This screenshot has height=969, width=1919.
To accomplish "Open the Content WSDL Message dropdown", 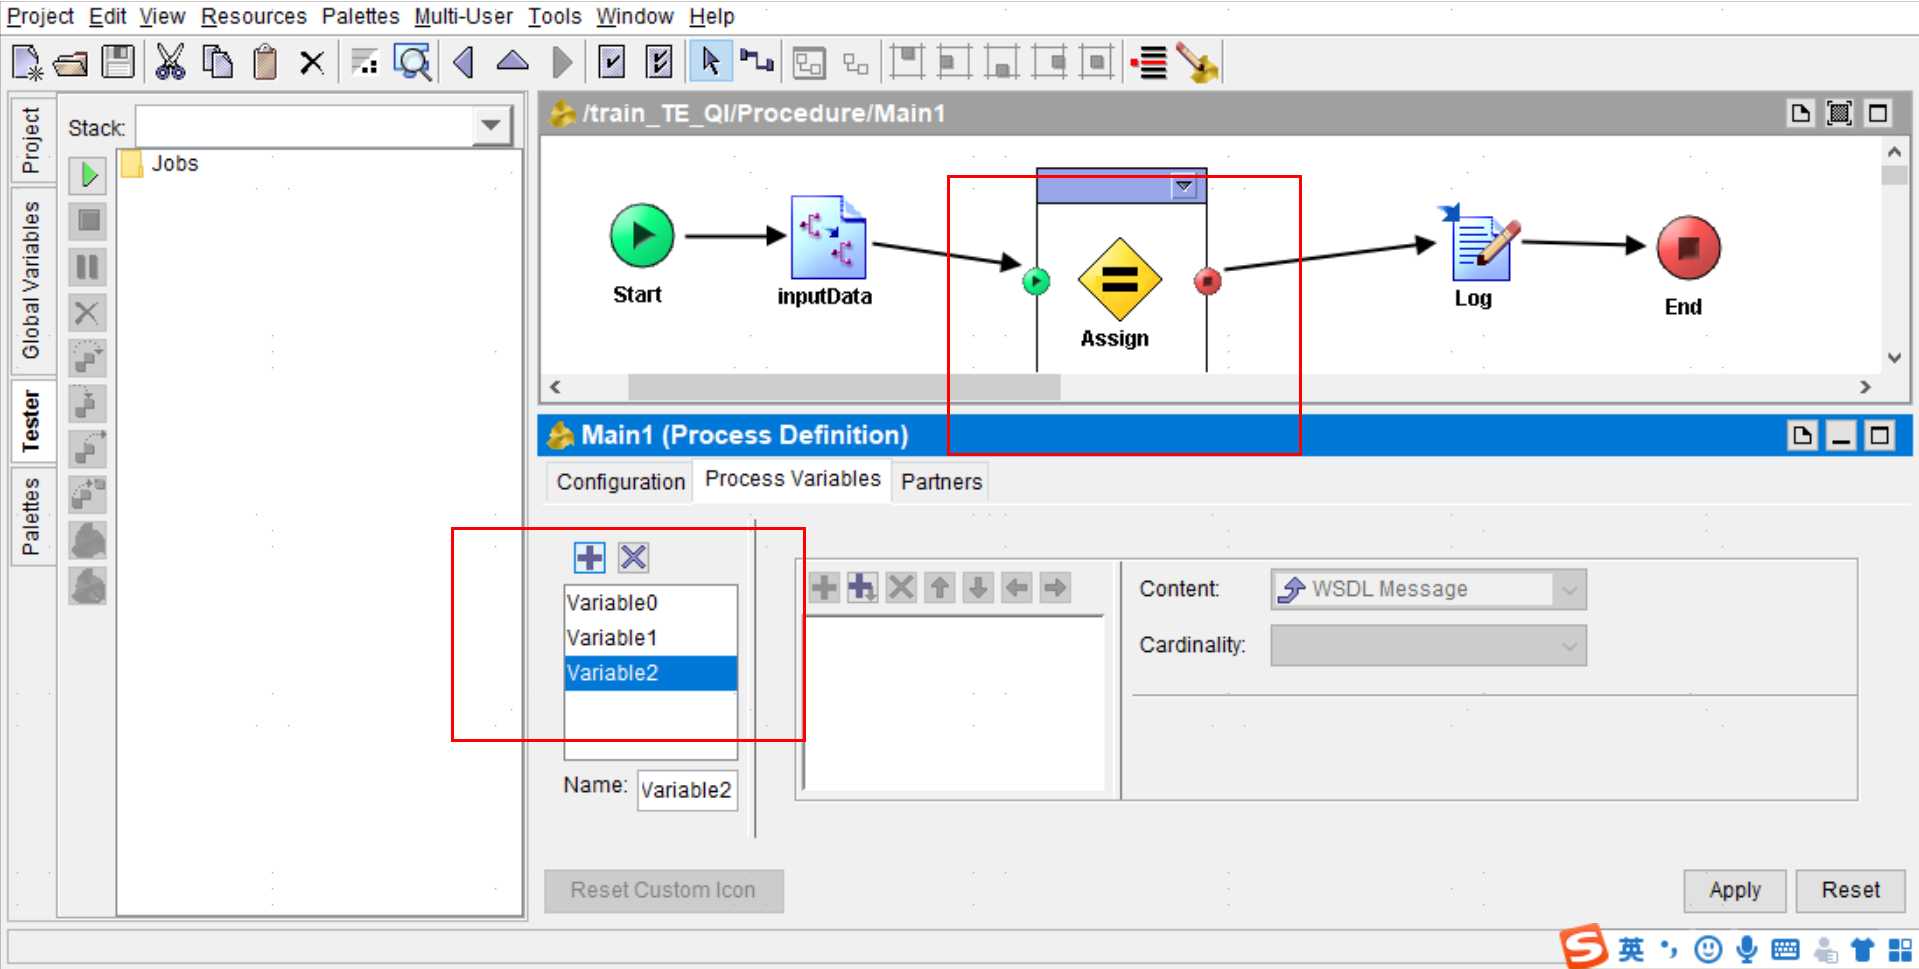I will (1569, 589).
